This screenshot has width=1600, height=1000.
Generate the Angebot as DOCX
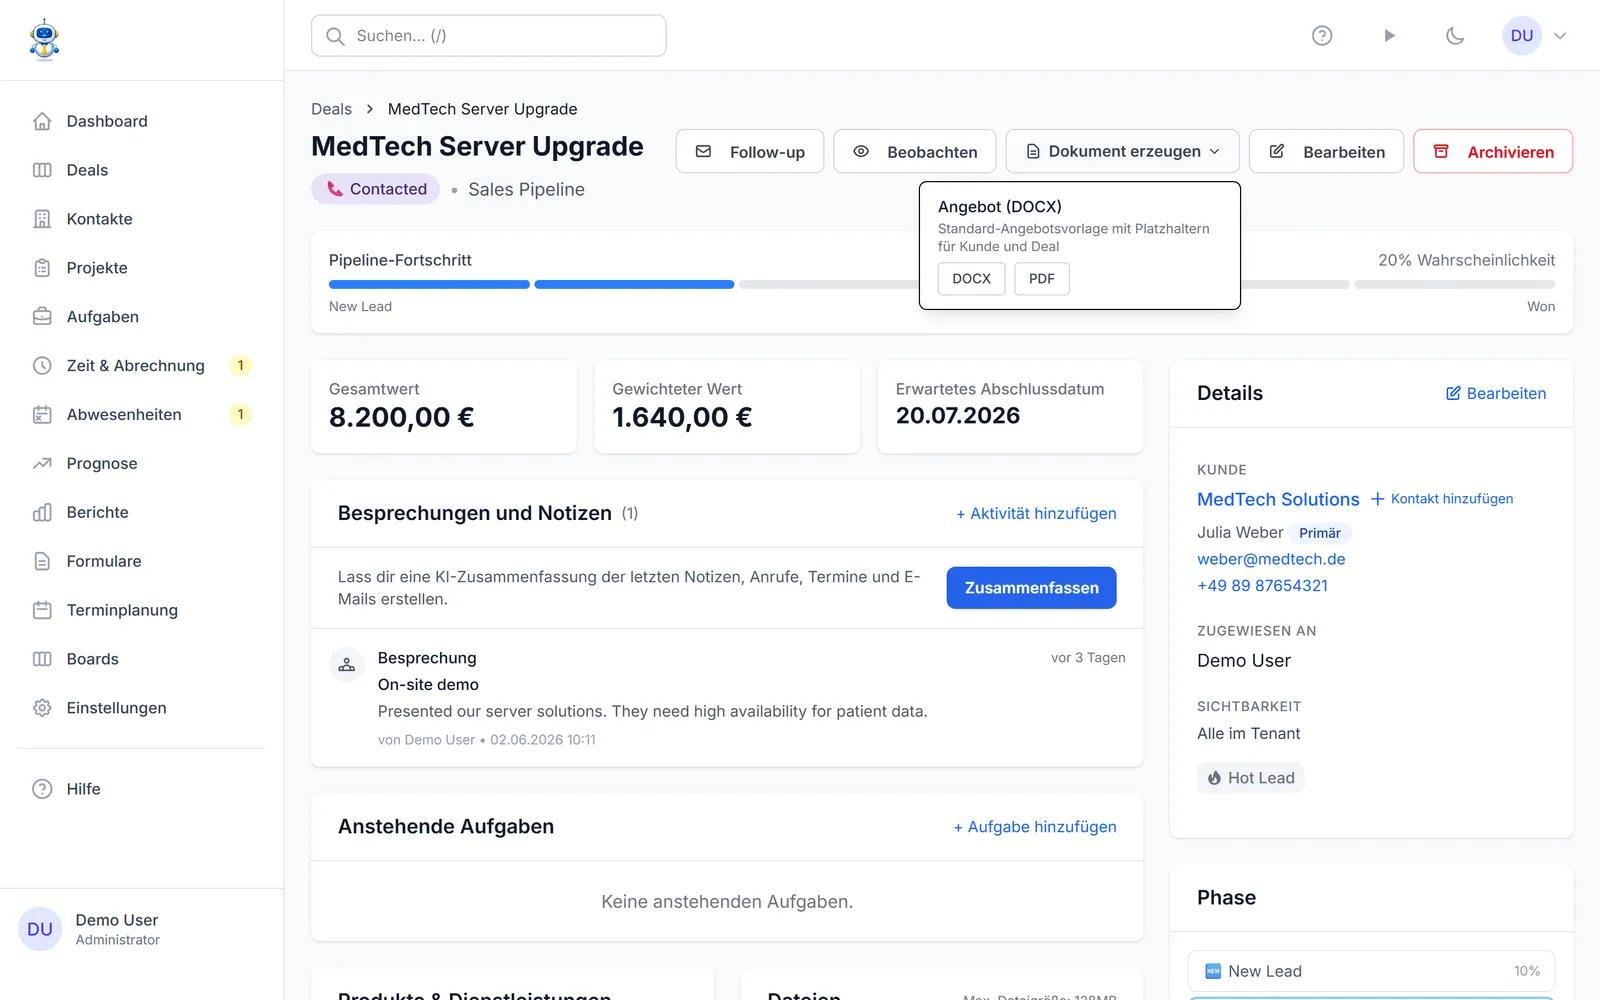coord(971,279)
